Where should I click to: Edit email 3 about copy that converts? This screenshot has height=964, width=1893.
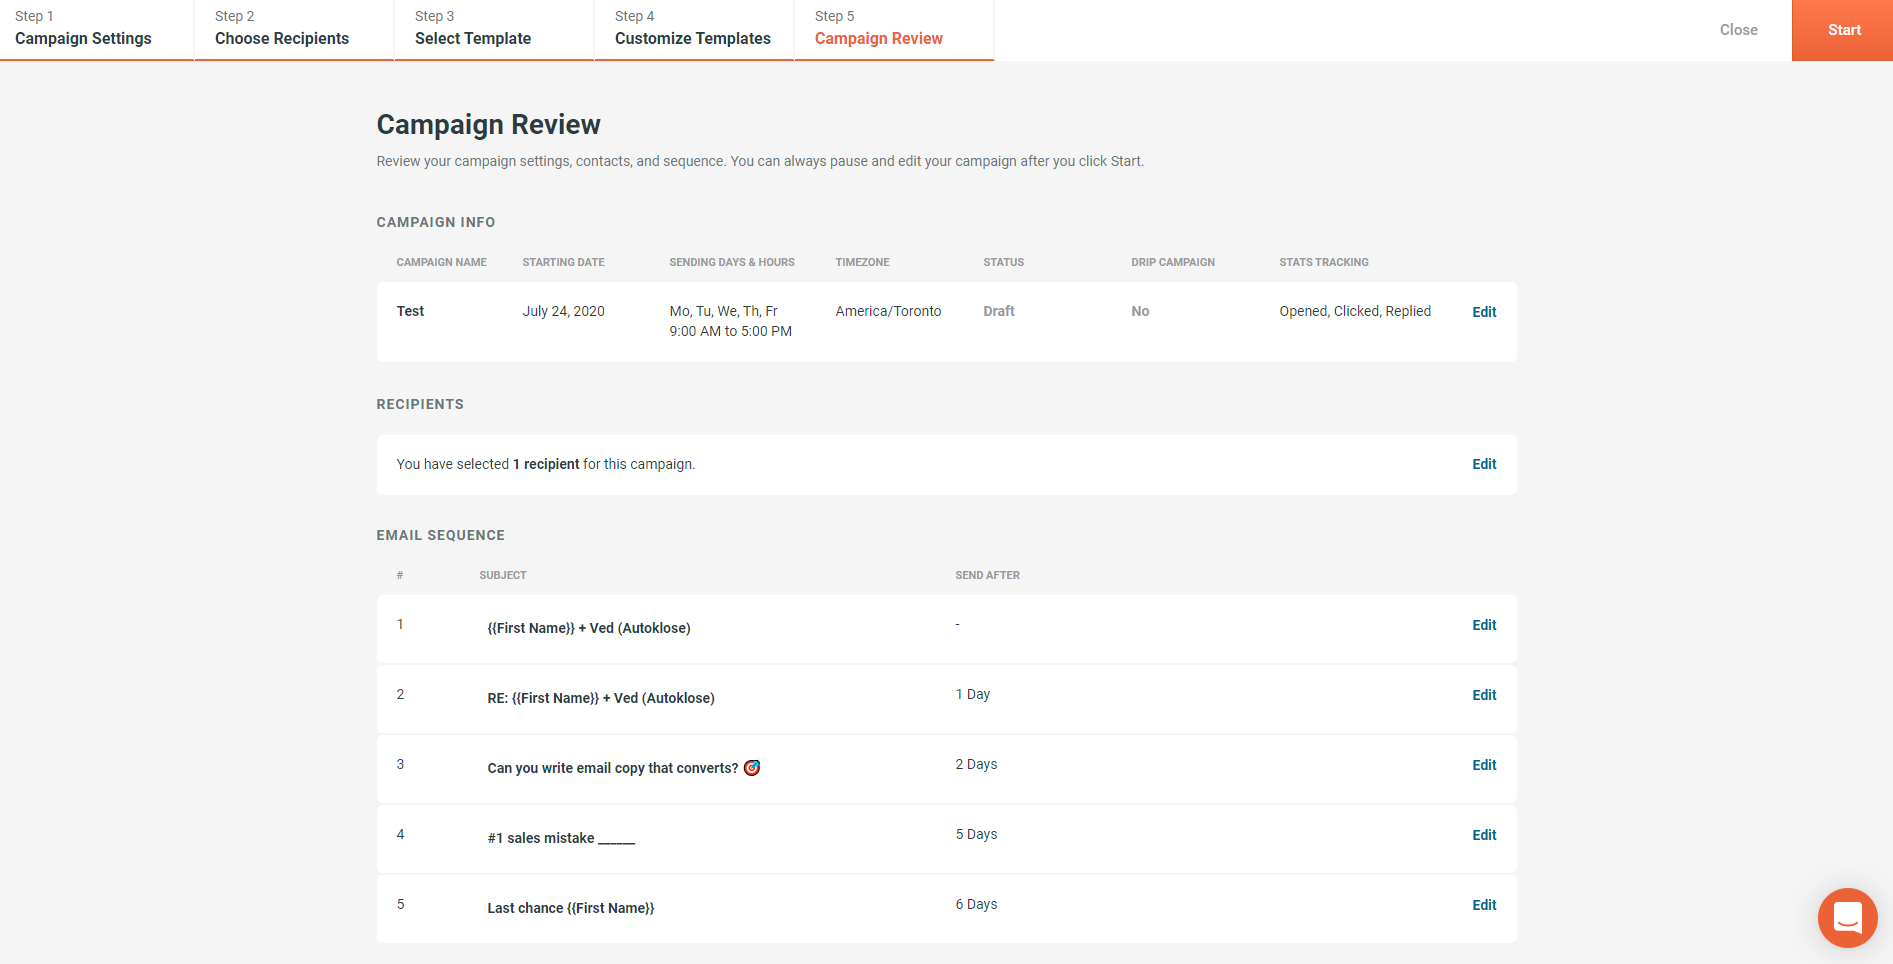(1484, 765)
